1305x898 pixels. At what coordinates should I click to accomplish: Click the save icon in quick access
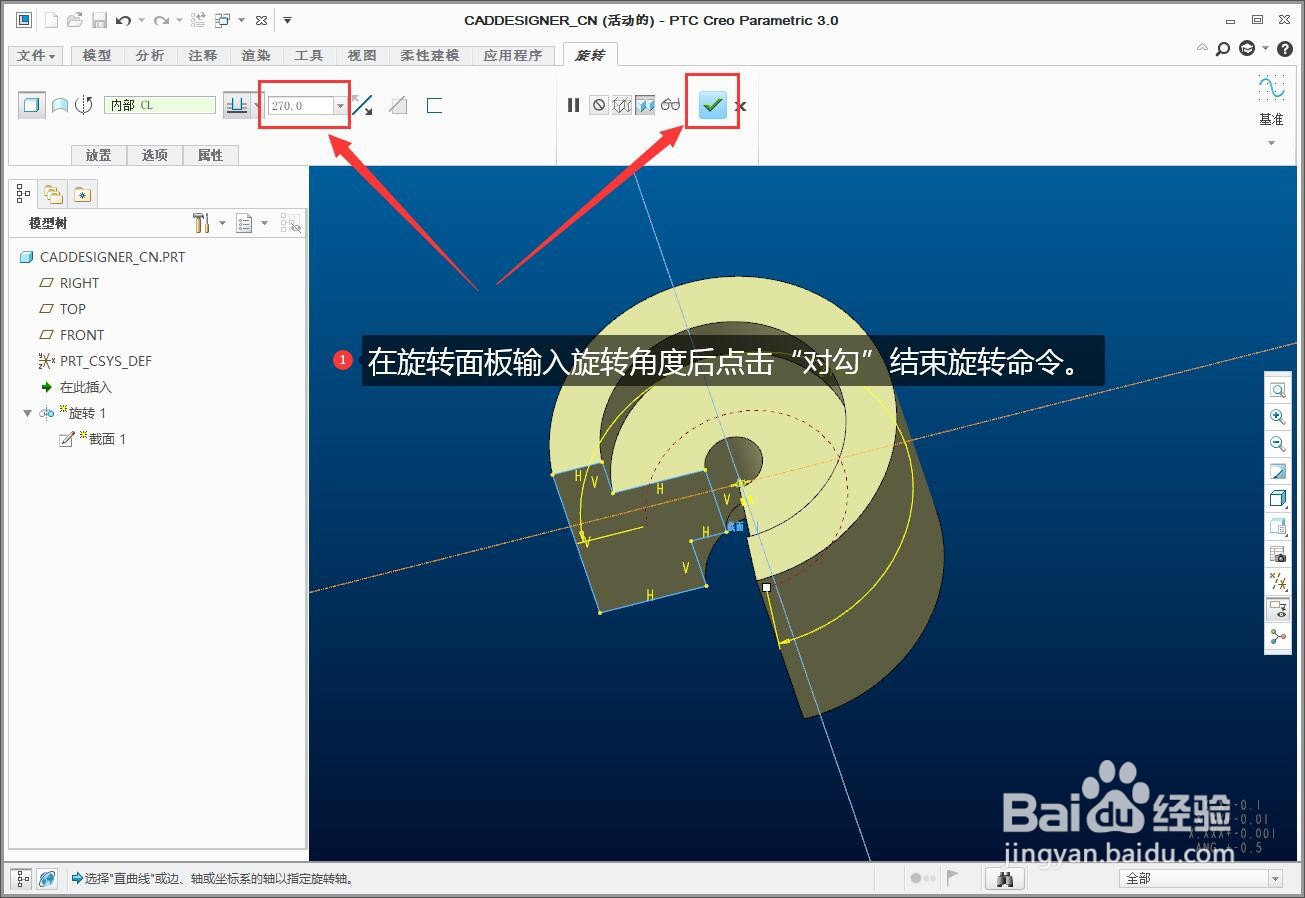[99, 20]
